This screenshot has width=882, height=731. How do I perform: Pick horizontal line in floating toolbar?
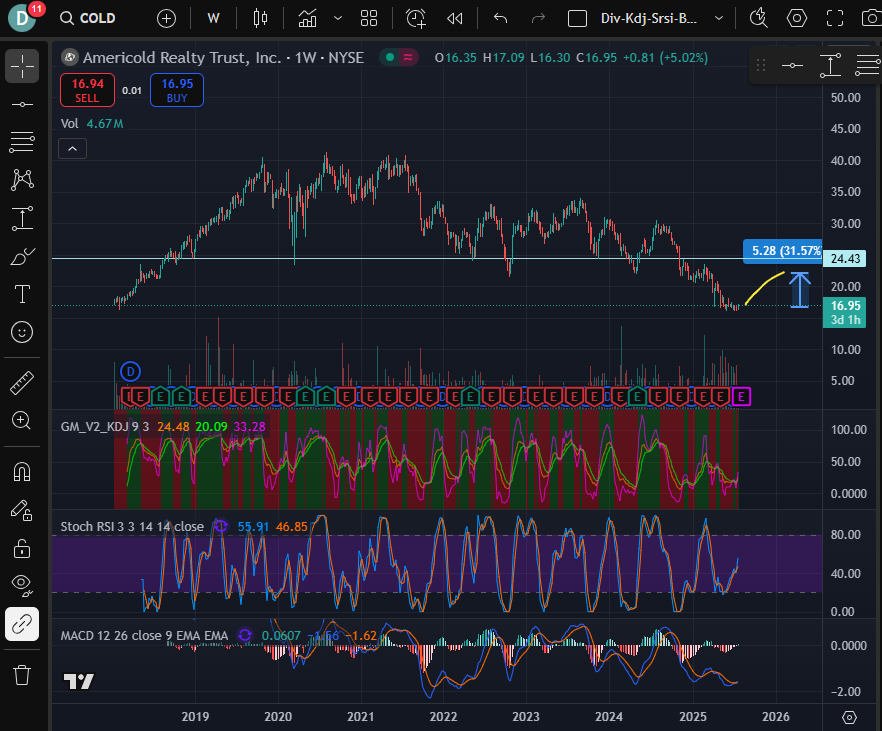point(792,65)
